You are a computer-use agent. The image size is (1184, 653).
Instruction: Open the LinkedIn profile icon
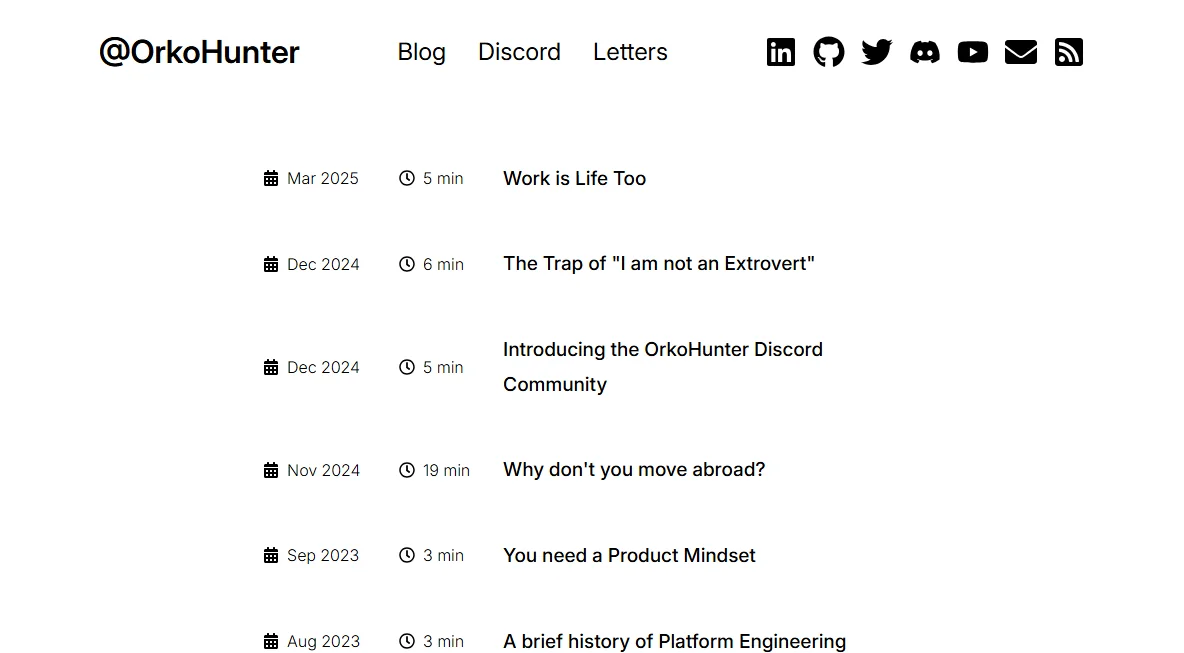pos(781,52)
